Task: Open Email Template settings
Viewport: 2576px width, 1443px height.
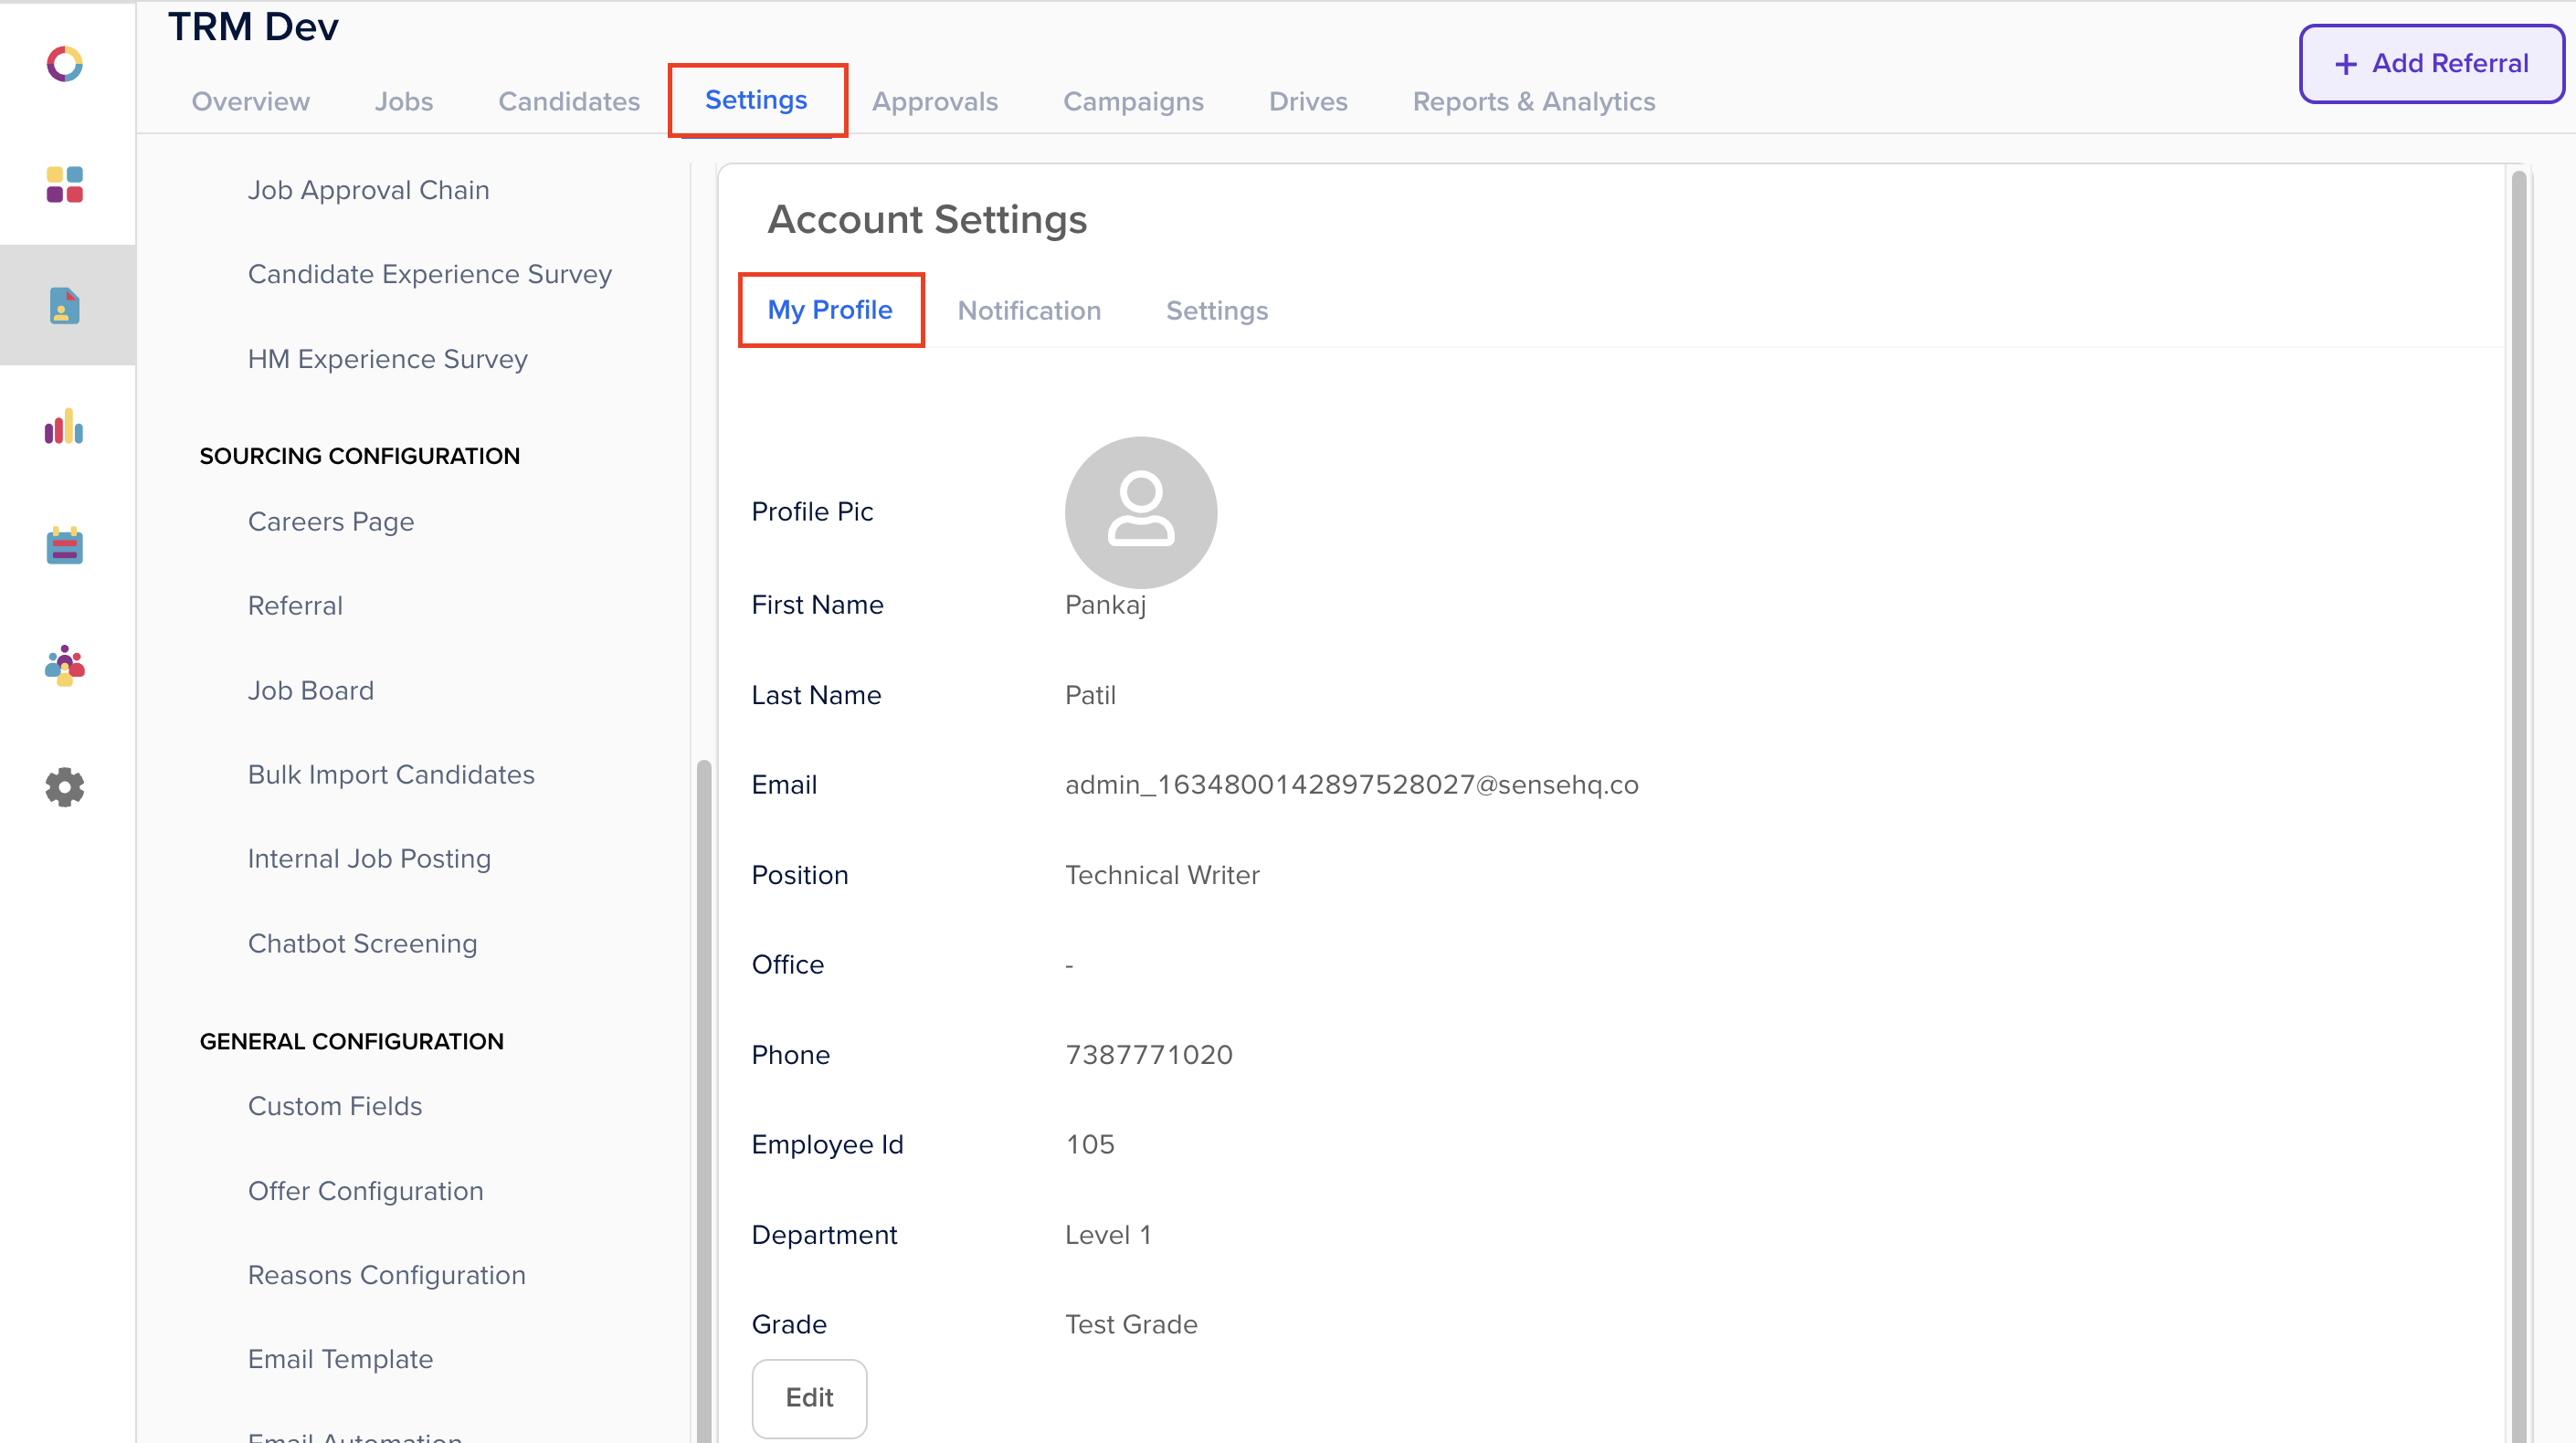Action: tap(340, 1359)
